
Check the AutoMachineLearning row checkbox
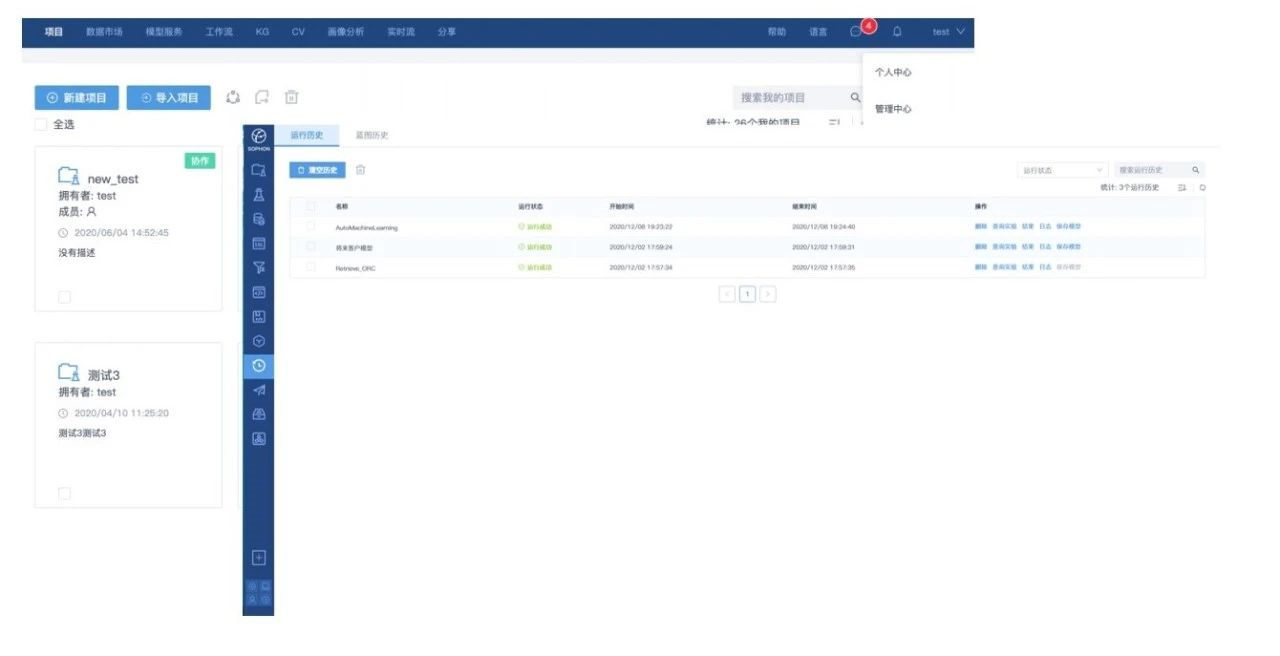point(311,226)
